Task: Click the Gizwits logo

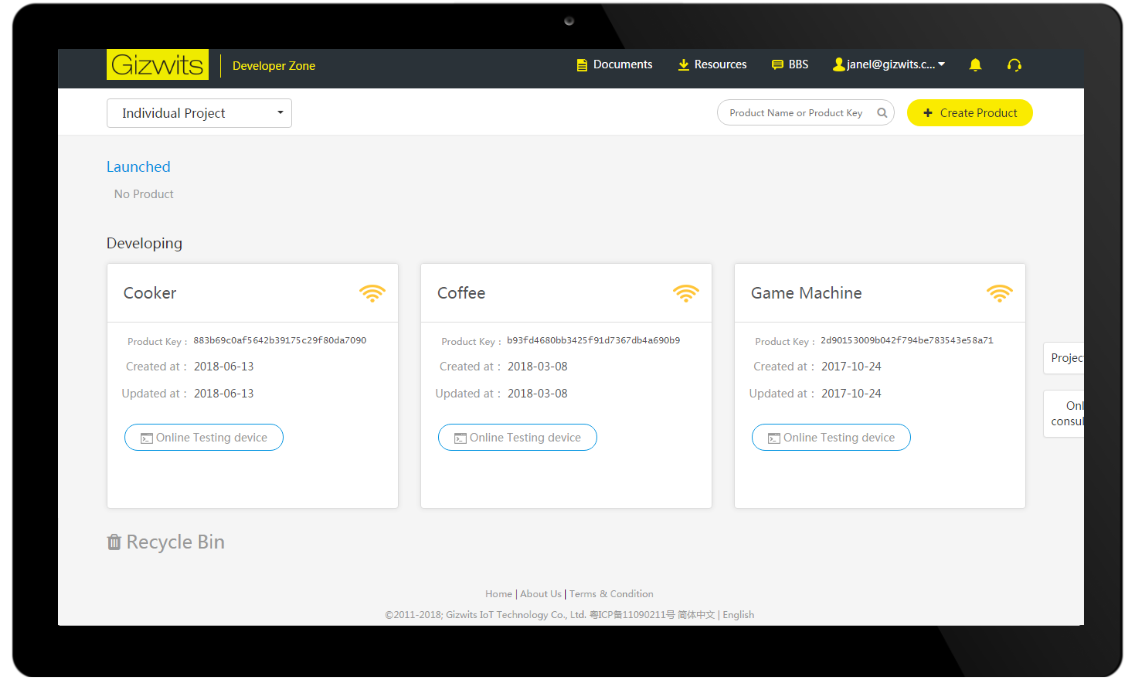Action: click(157, 64)
